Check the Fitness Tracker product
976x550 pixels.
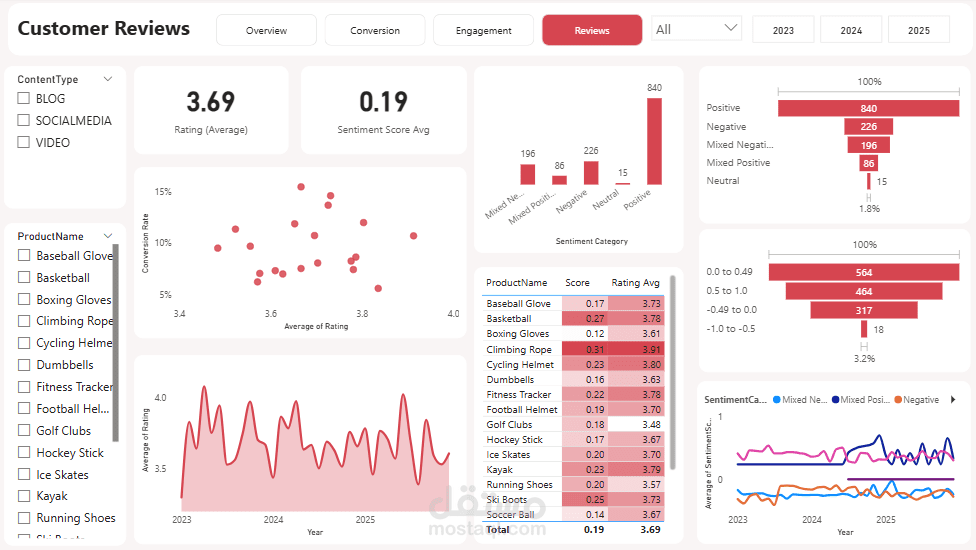pos(24,387)
